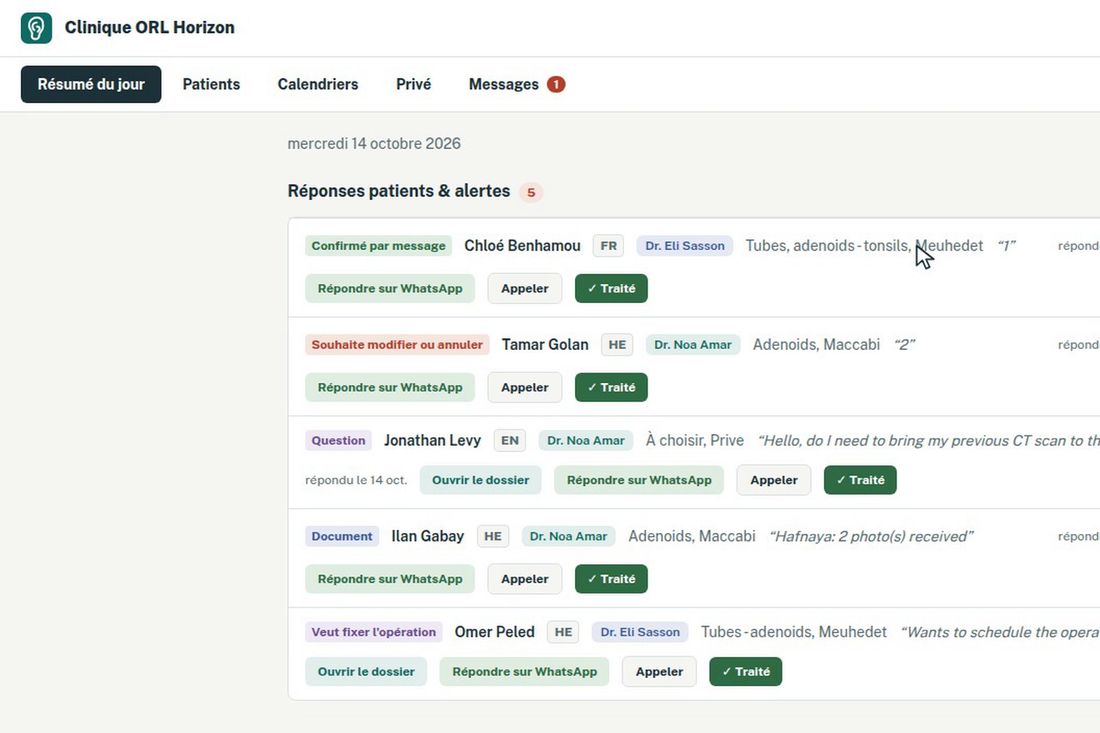Open Omer Peled's dossier
Image resolution: width=1100 pixels, height=733 pixels.
(366, 671)
